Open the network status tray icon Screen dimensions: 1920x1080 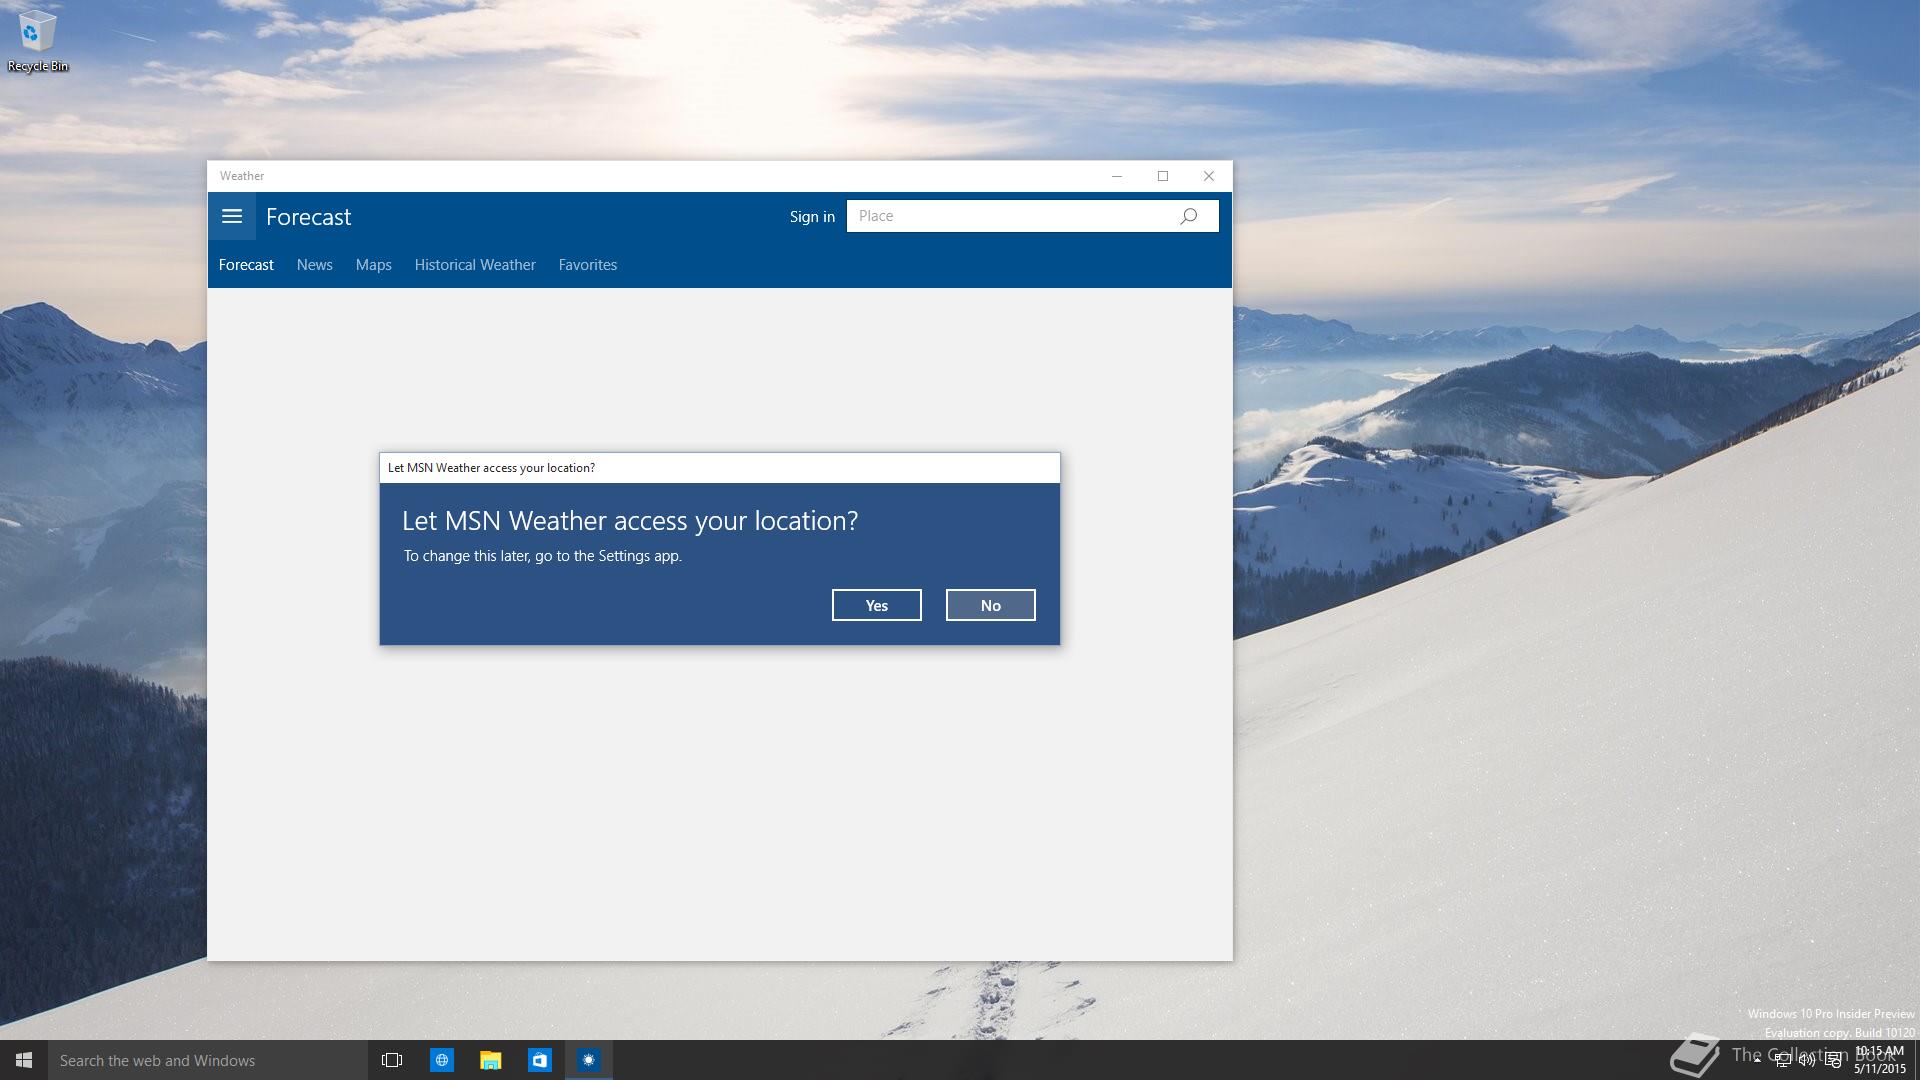coord(1782,1060)
